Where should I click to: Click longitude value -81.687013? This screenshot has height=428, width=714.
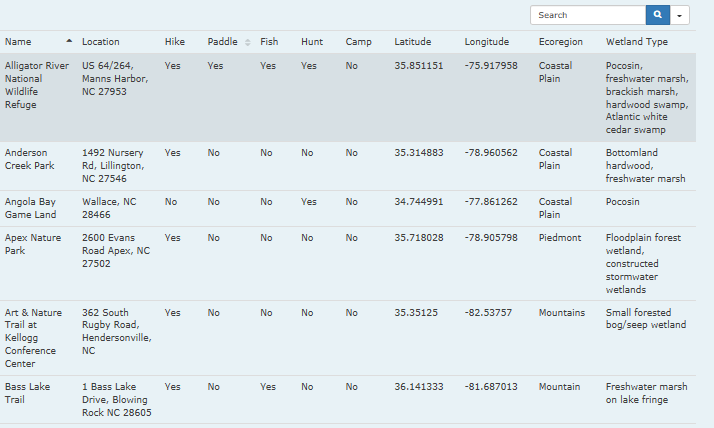491,387
